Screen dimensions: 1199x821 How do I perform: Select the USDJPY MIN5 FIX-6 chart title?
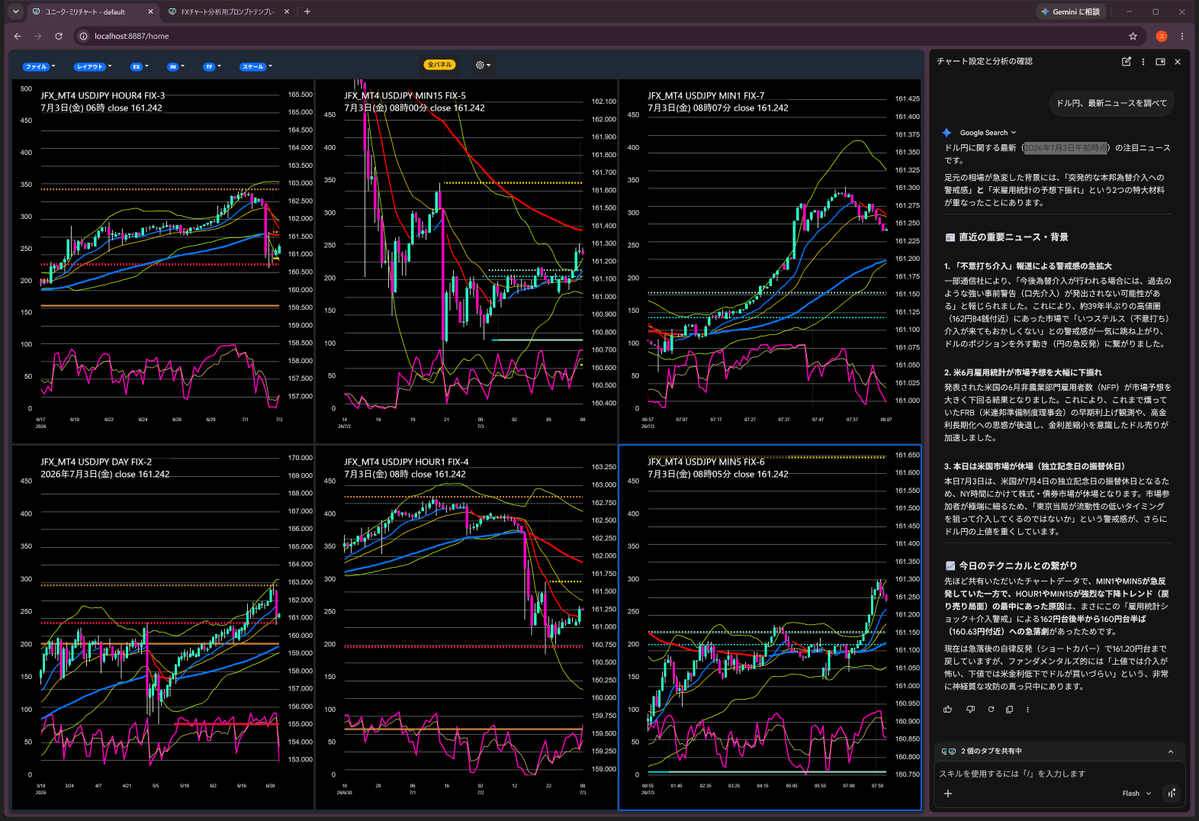(706, 462)
